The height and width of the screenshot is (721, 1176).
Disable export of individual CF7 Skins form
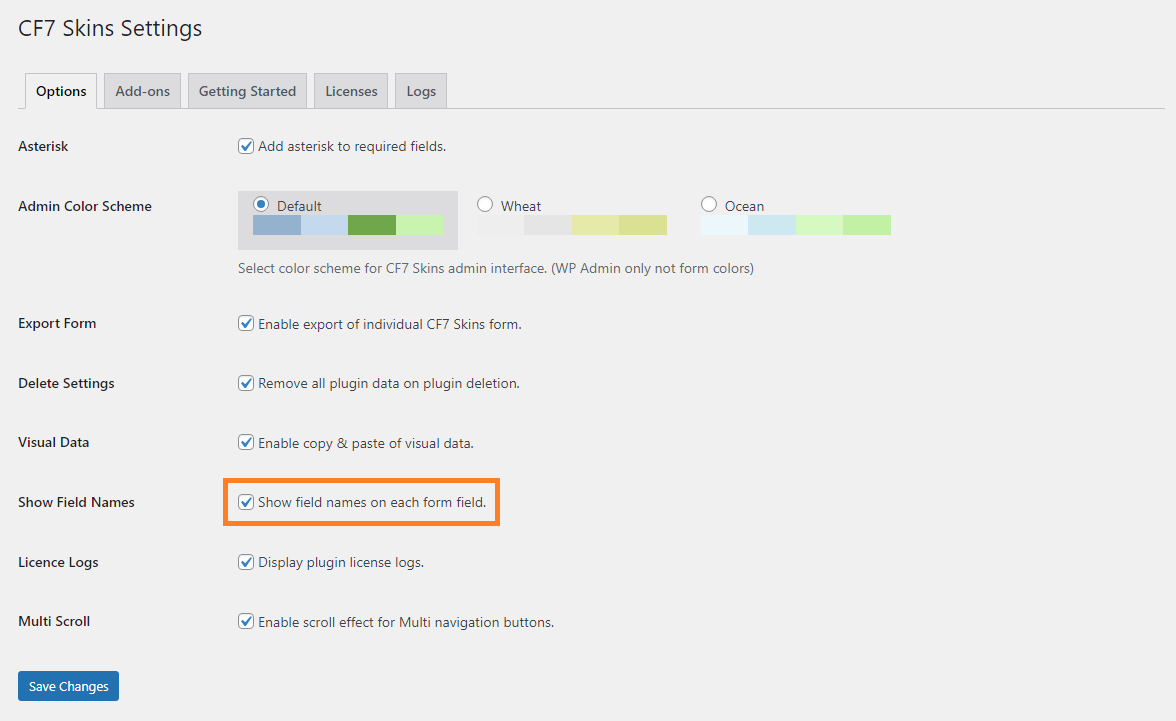246,324
